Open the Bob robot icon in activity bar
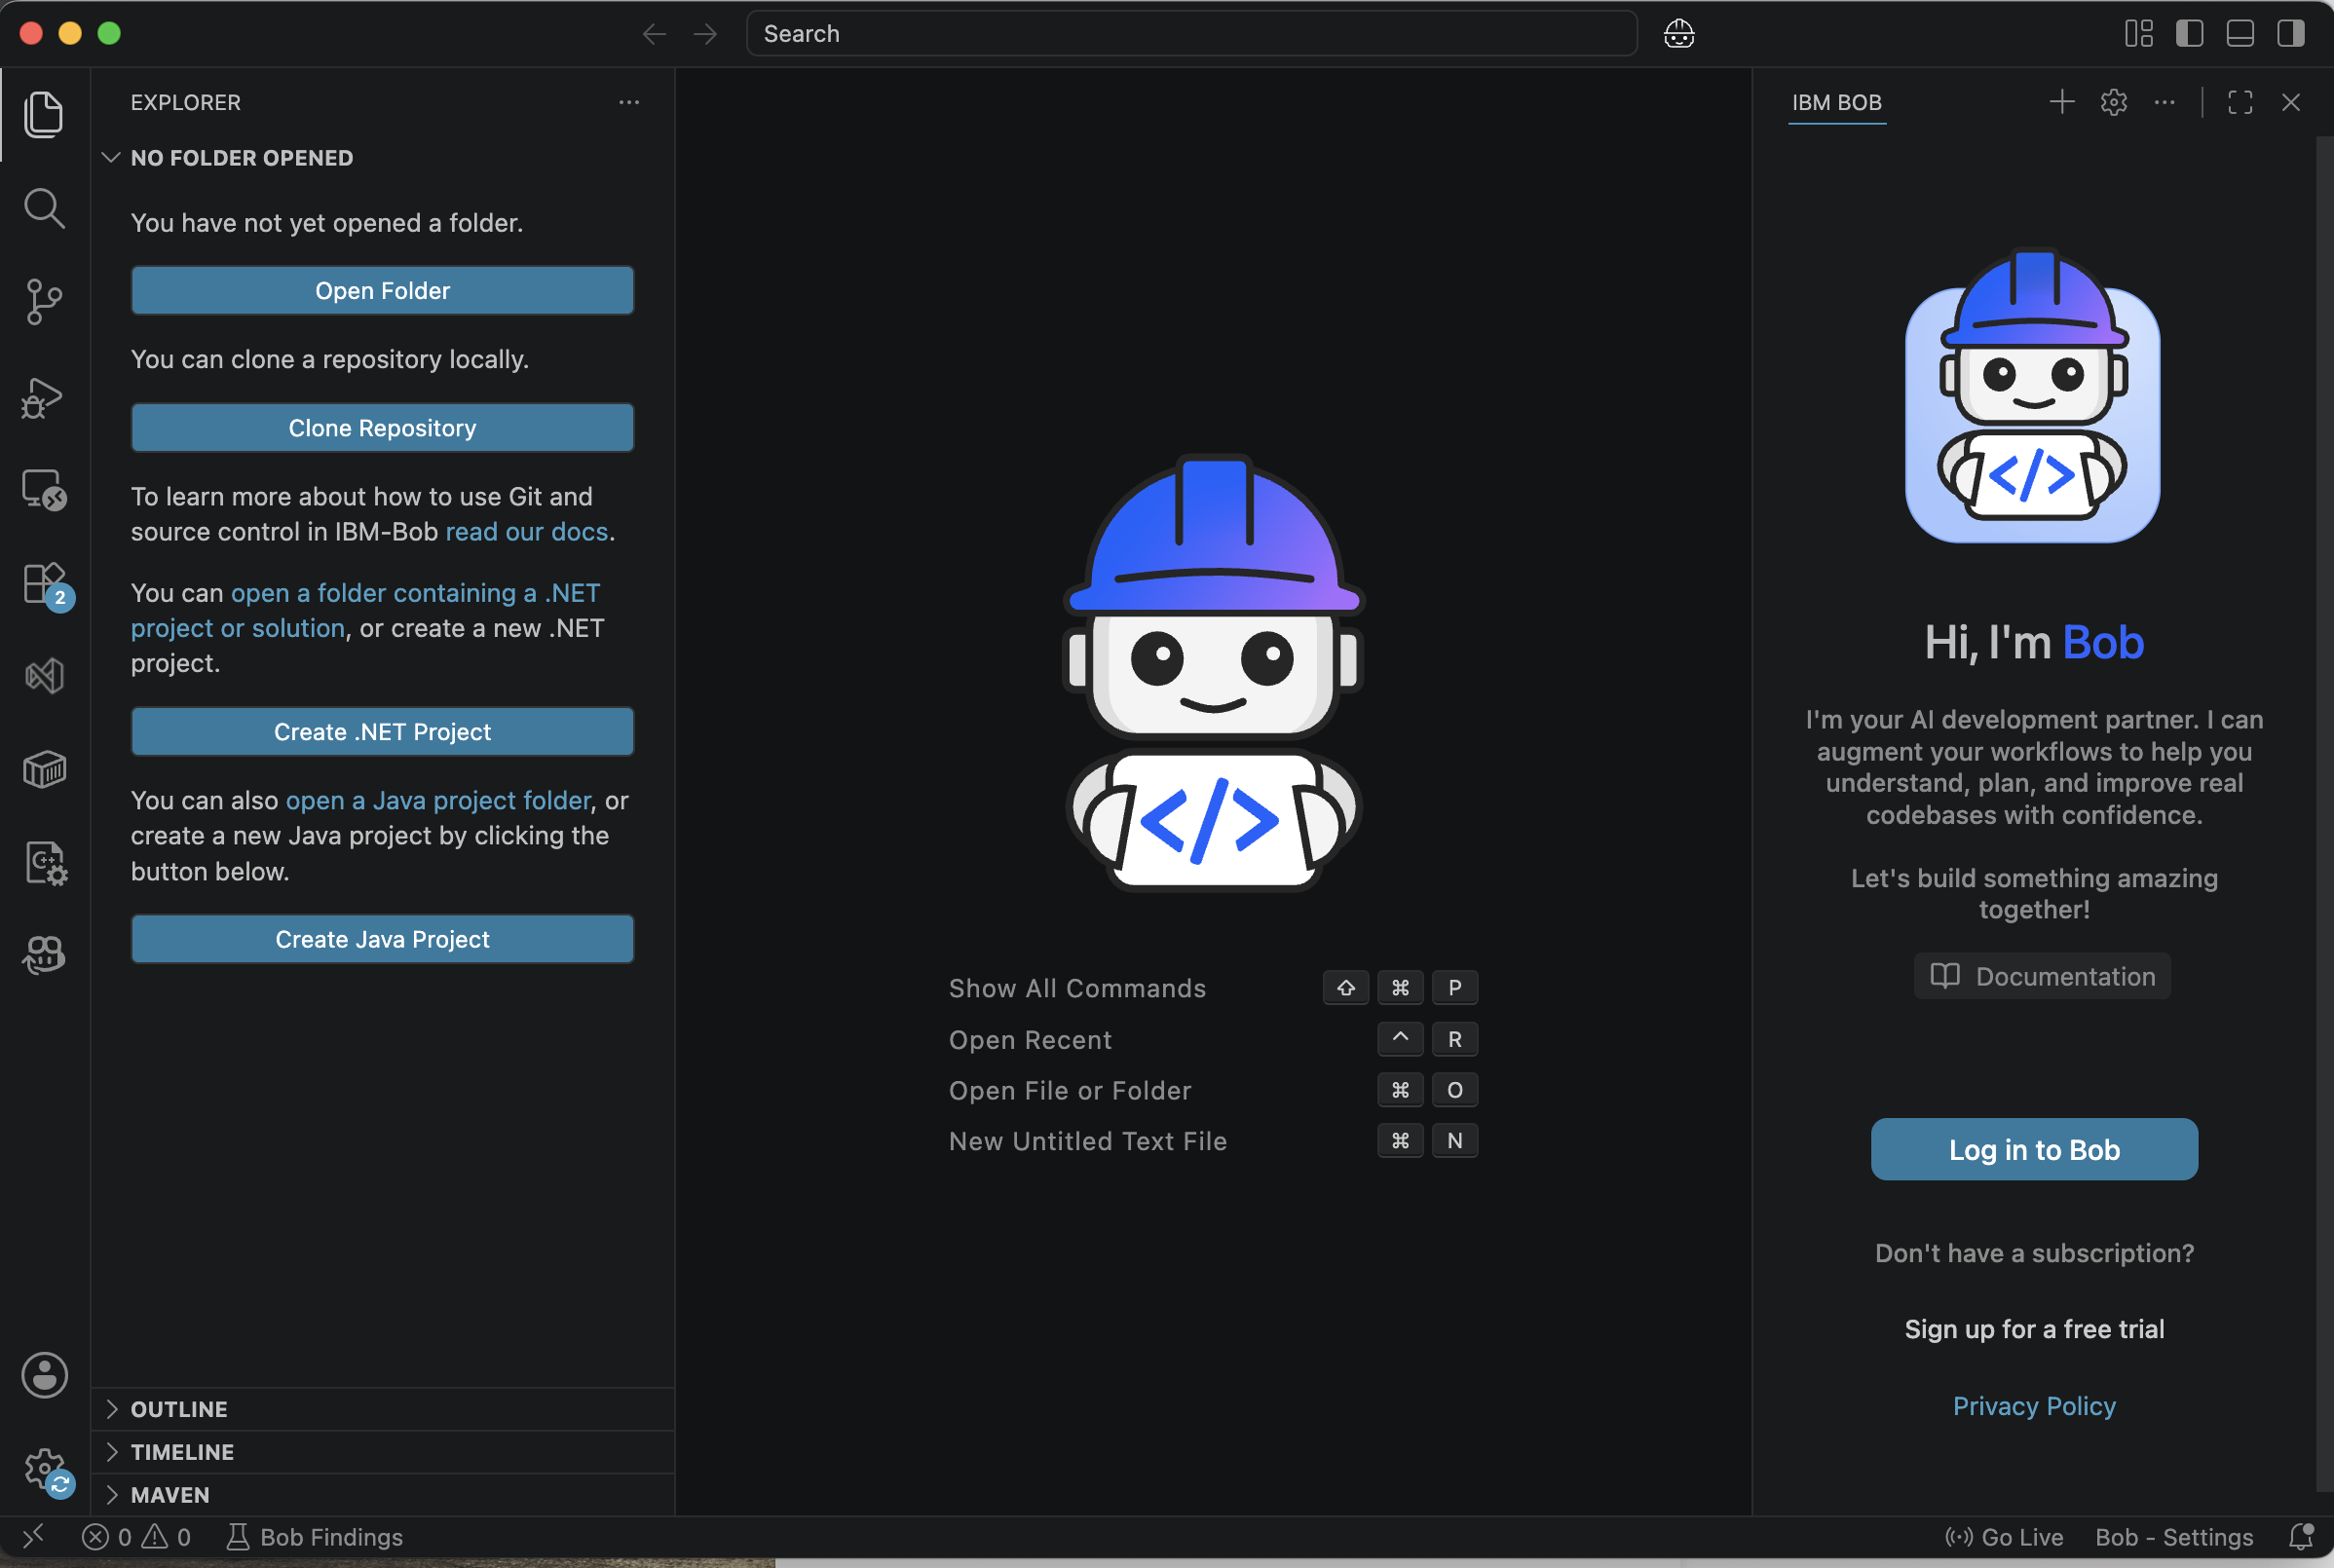 pyautogui.click(x=44, y=956)
